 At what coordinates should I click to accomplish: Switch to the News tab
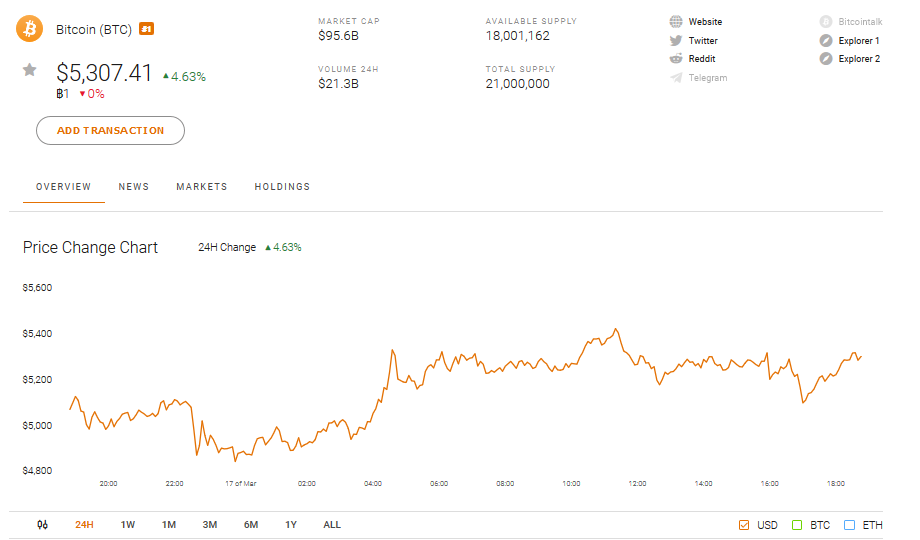coord(133,187)
